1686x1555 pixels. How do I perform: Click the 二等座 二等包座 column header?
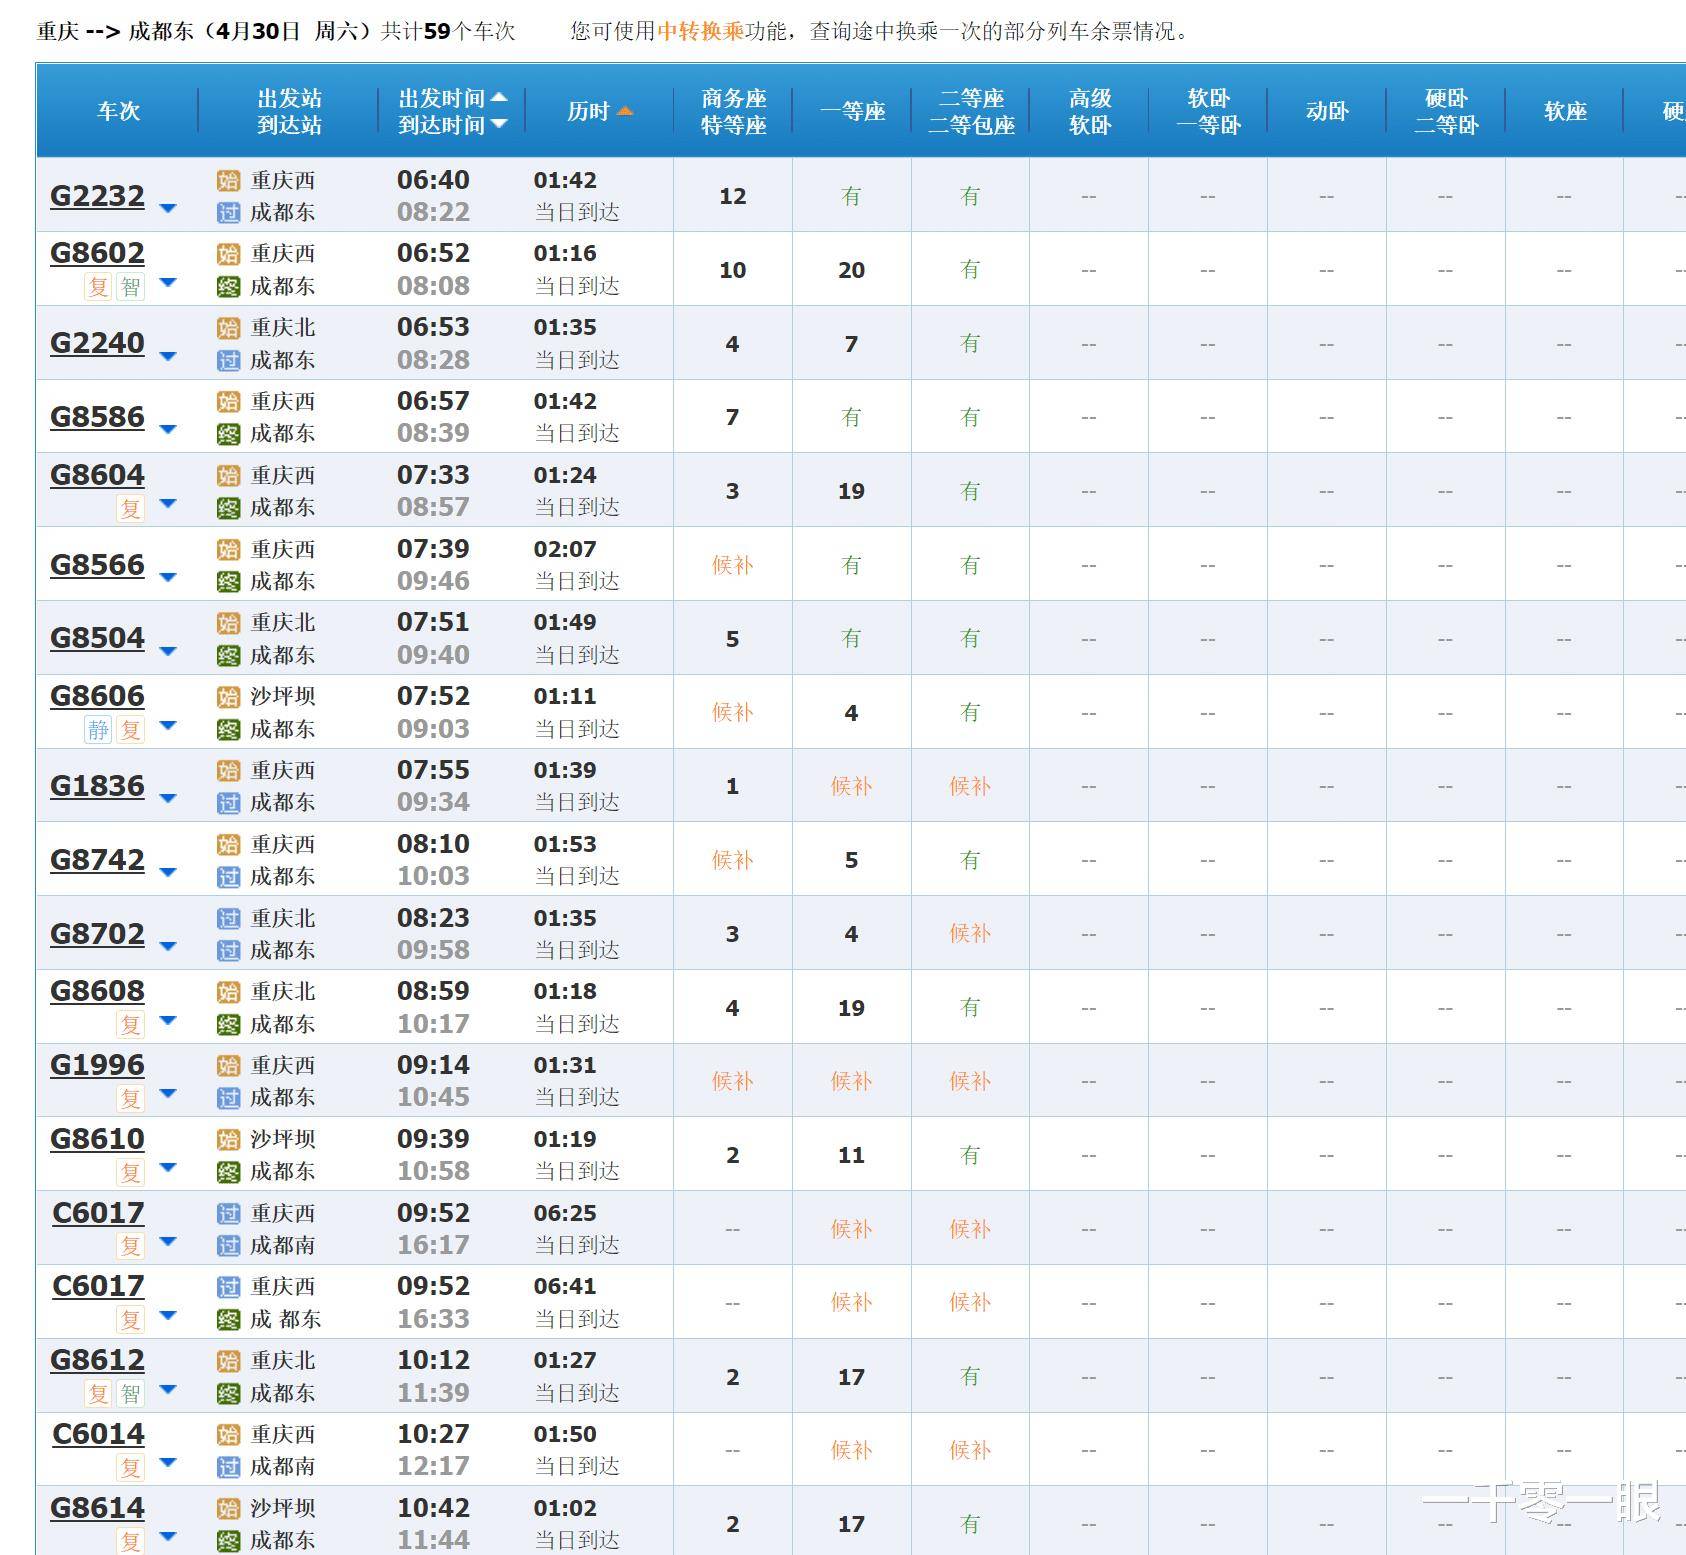pyautogui.click(x=970, y=111)
